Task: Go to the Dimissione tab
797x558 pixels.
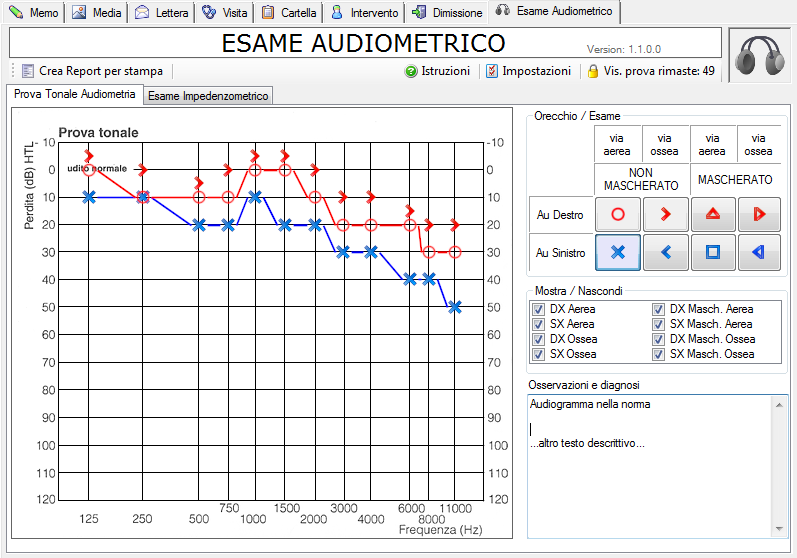Action: pos(447,13)
